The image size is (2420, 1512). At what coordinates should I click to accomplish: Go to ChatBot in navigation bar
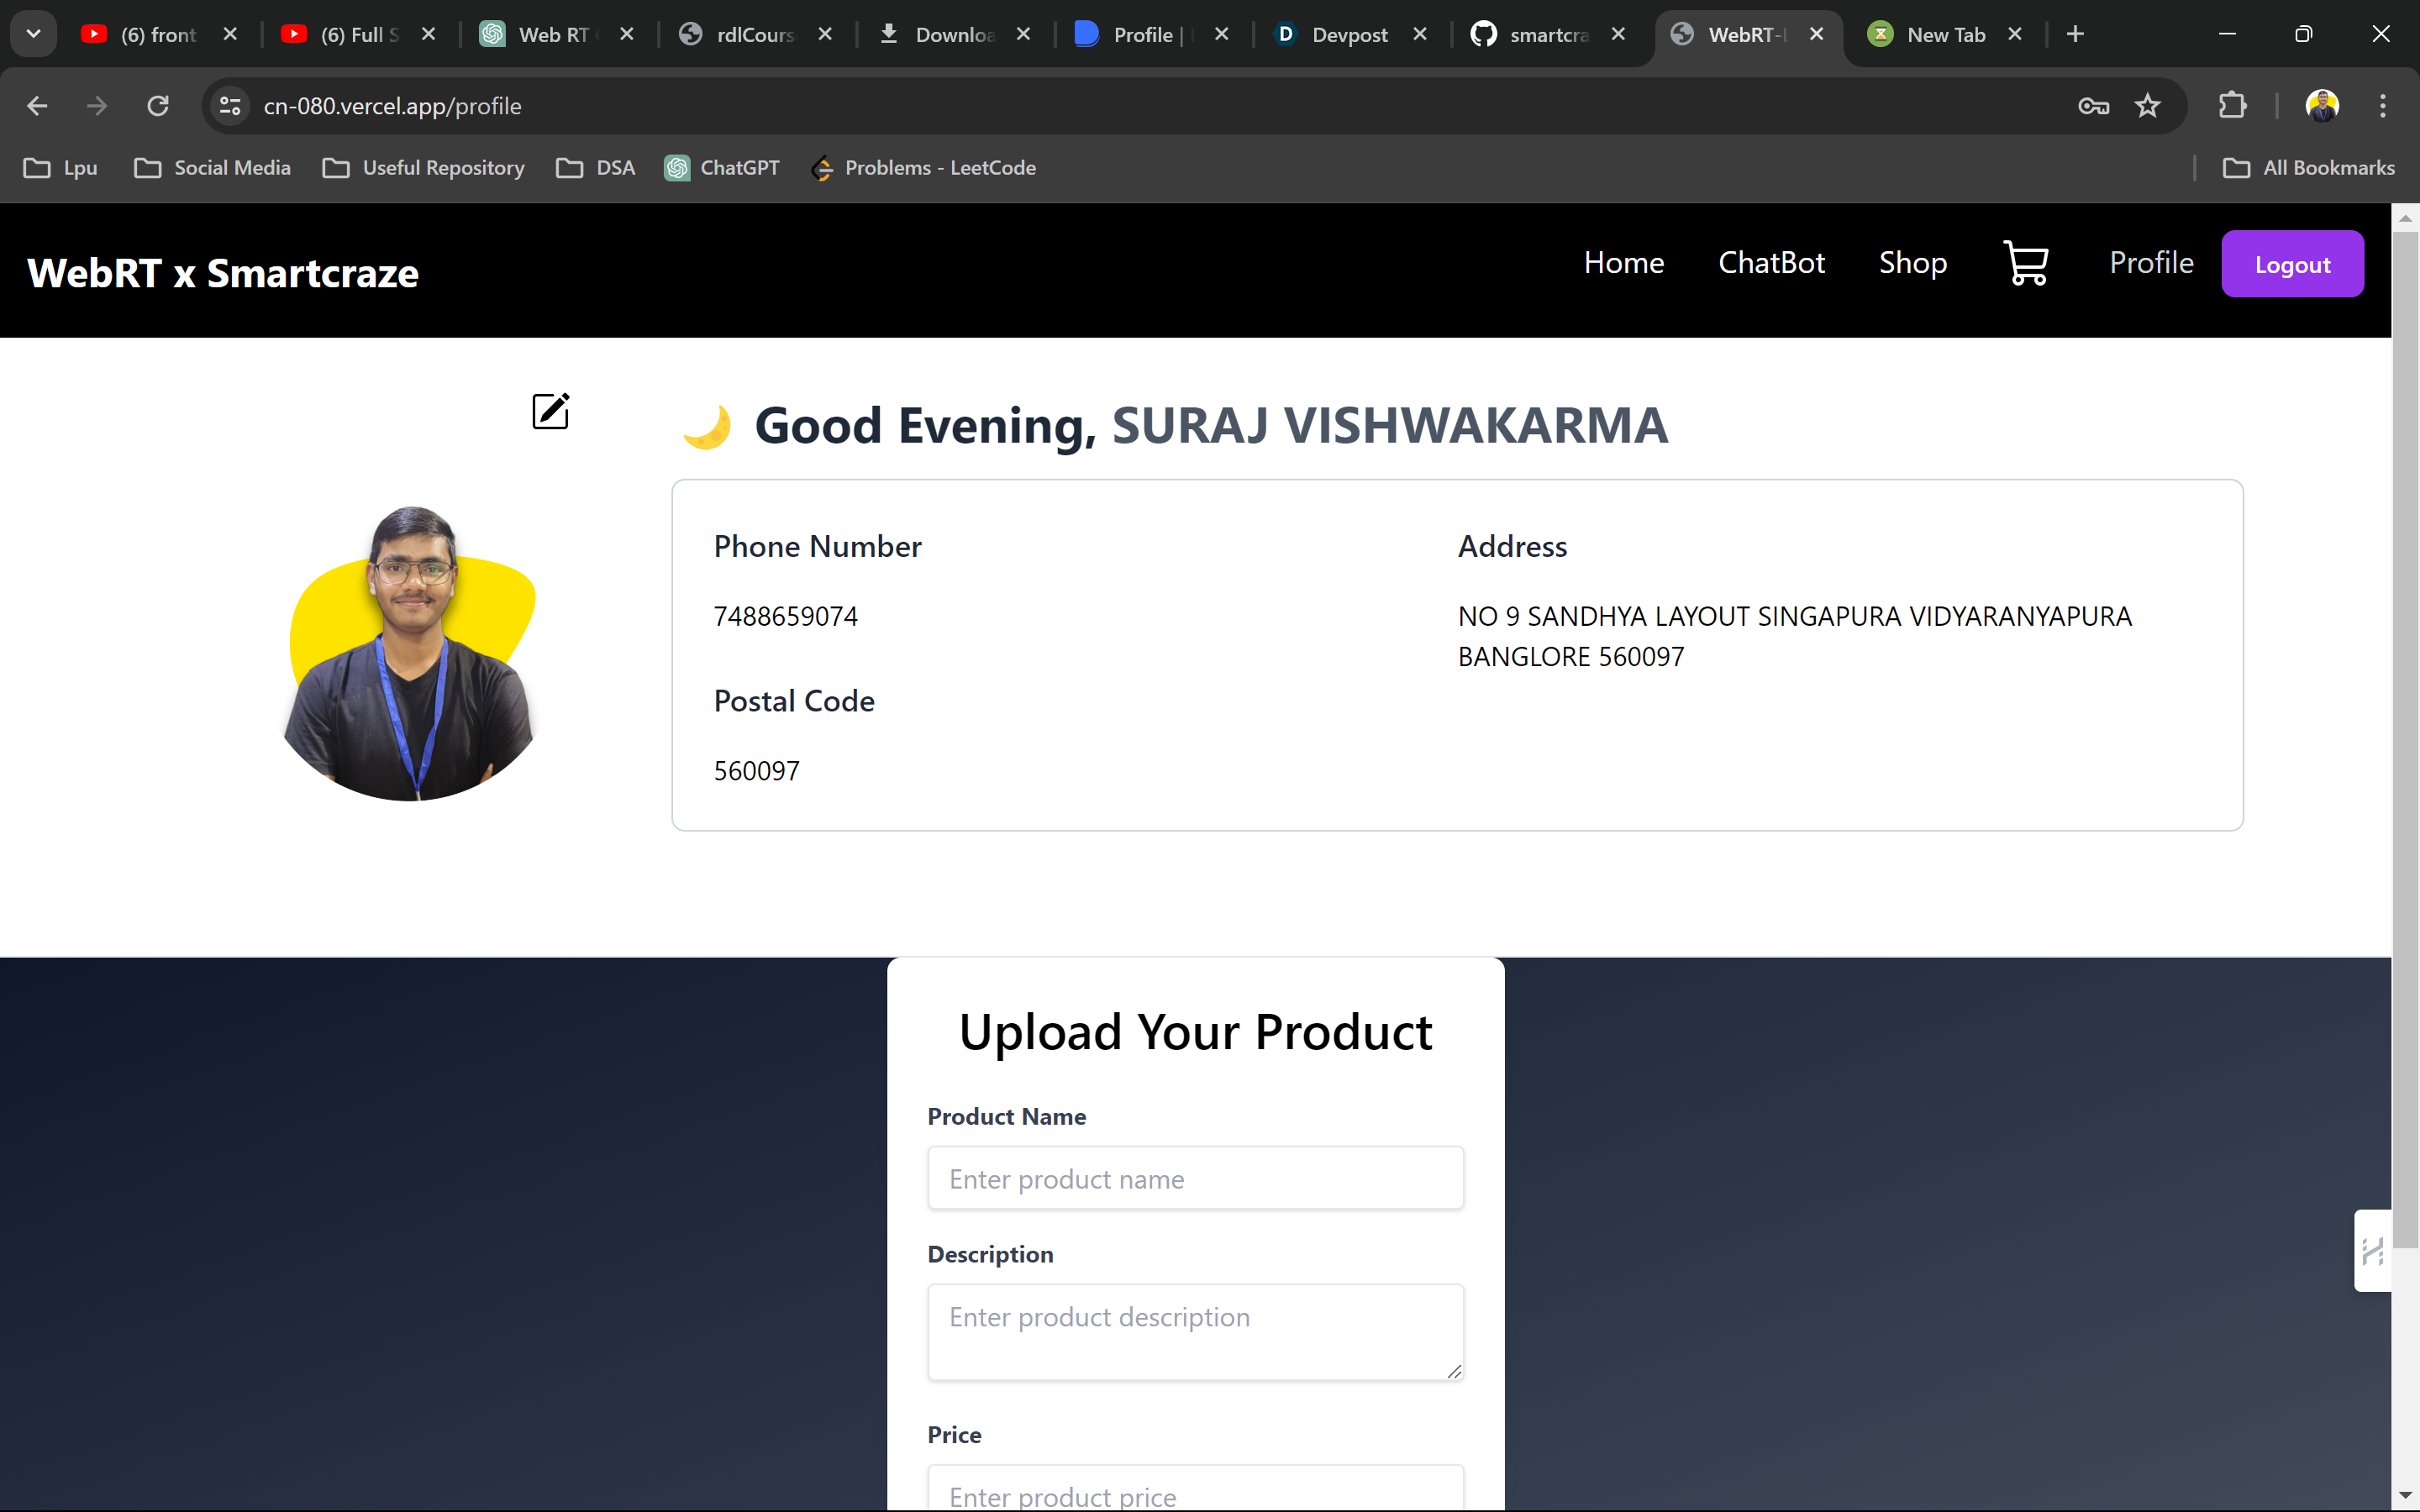coord(1771,263)
